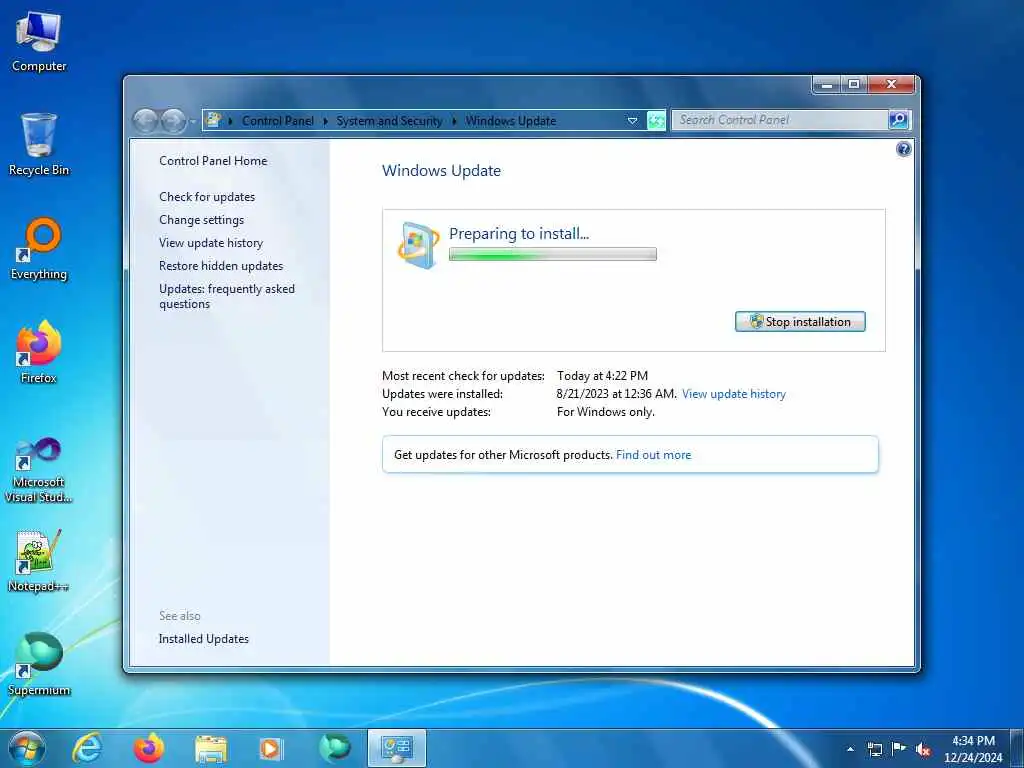
Task: Maximize the Windows Update window
Action: coord(854,85)
